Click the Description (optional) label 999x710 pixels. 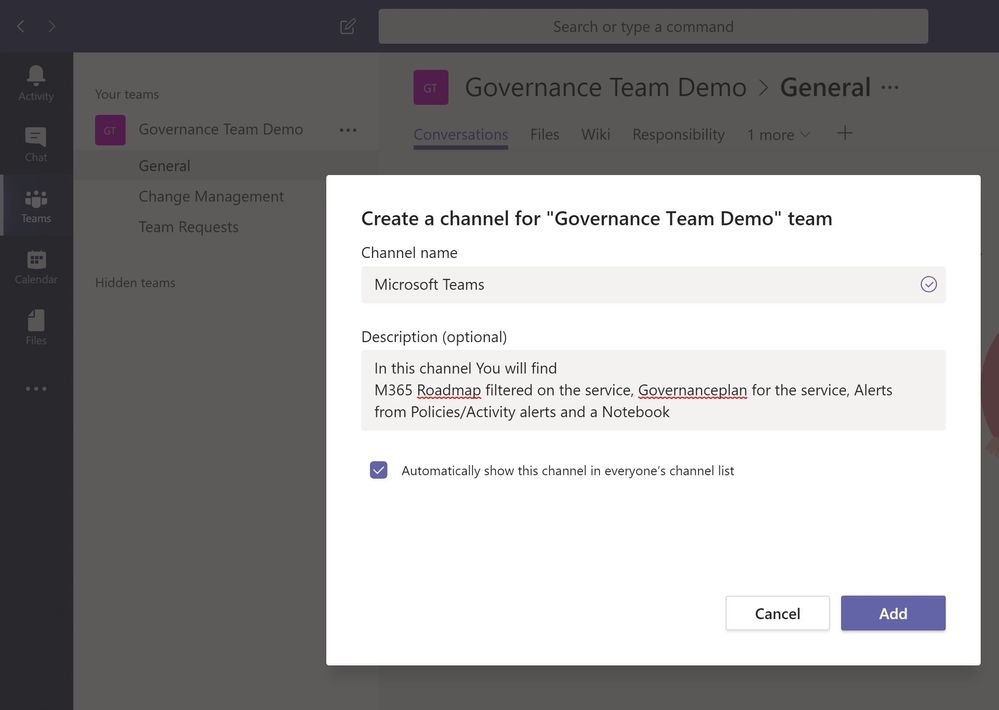point(434,337)
